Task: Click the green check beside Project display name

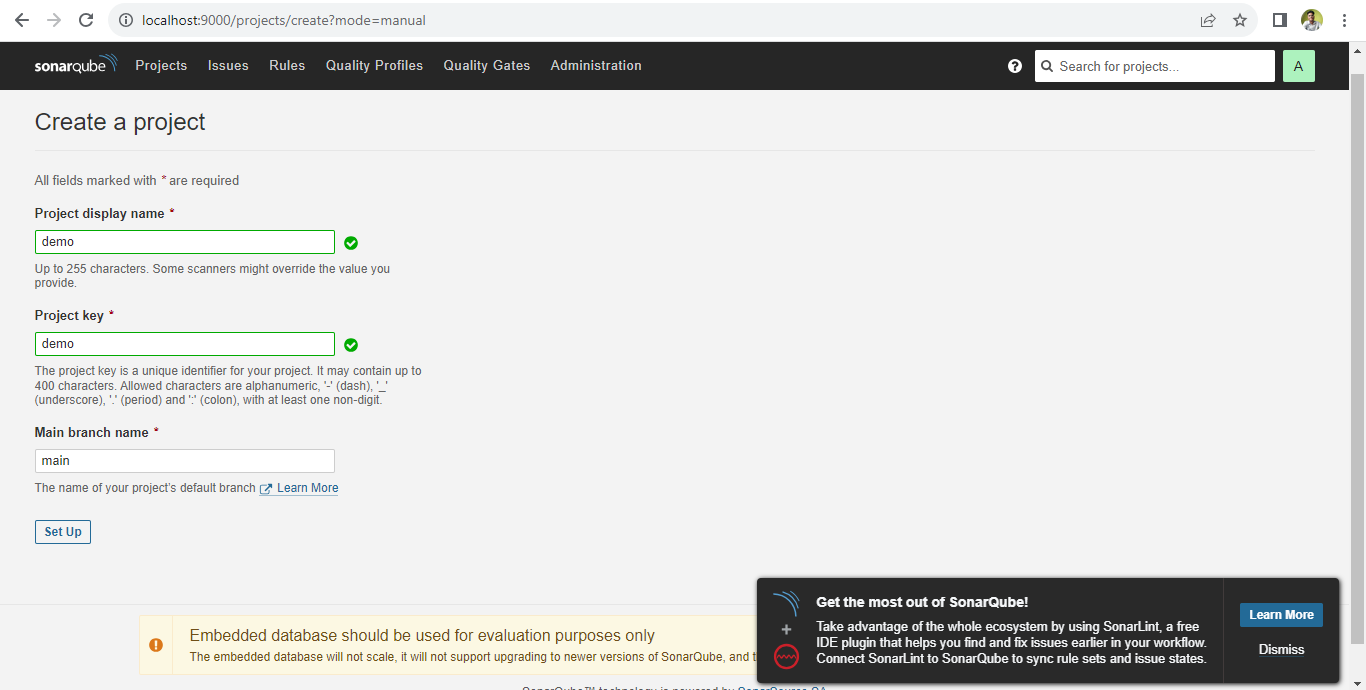Action: pos(351,243)
